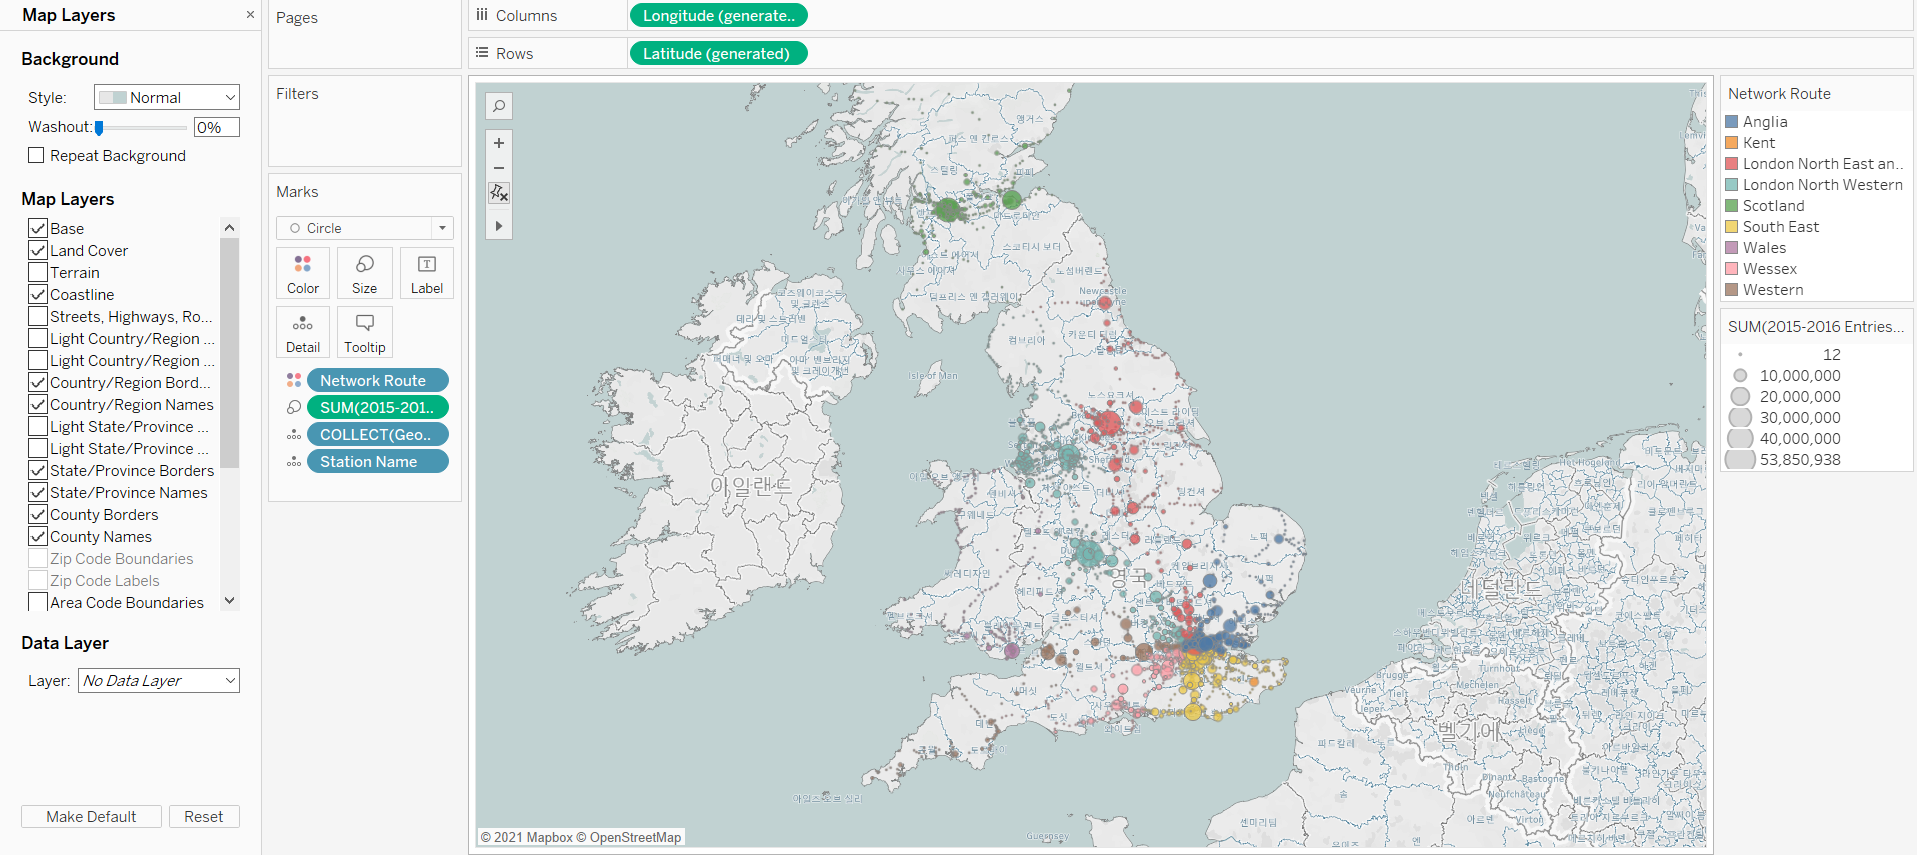Image resolution: width=1917 pixels, height=855 pixels.
Task: Open the Color marks card
Action: (x=303, y=273)
